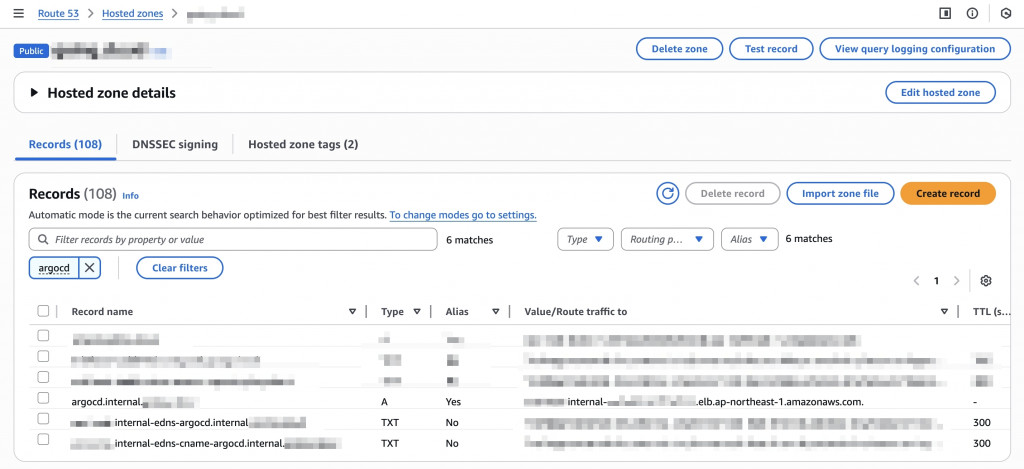Viewport: 1024px width, 469px height.
Task: Sort by Record name column arrow
Action: click(352, 312)
